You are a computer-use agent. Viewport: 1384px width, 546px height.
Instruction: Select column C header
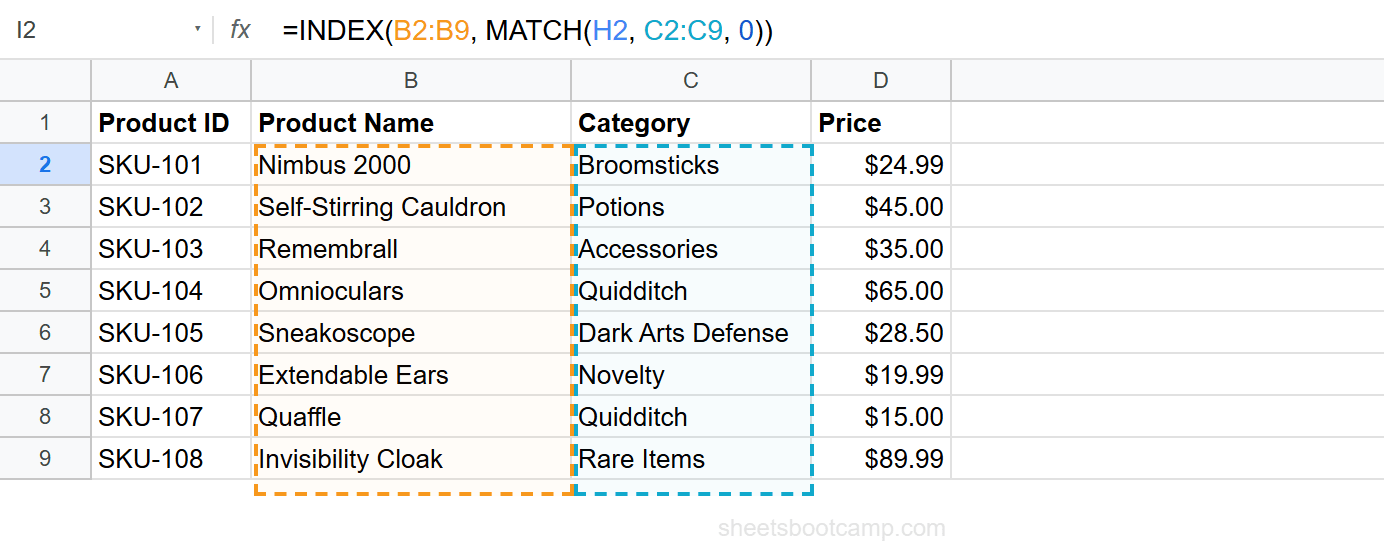point(691,81)
